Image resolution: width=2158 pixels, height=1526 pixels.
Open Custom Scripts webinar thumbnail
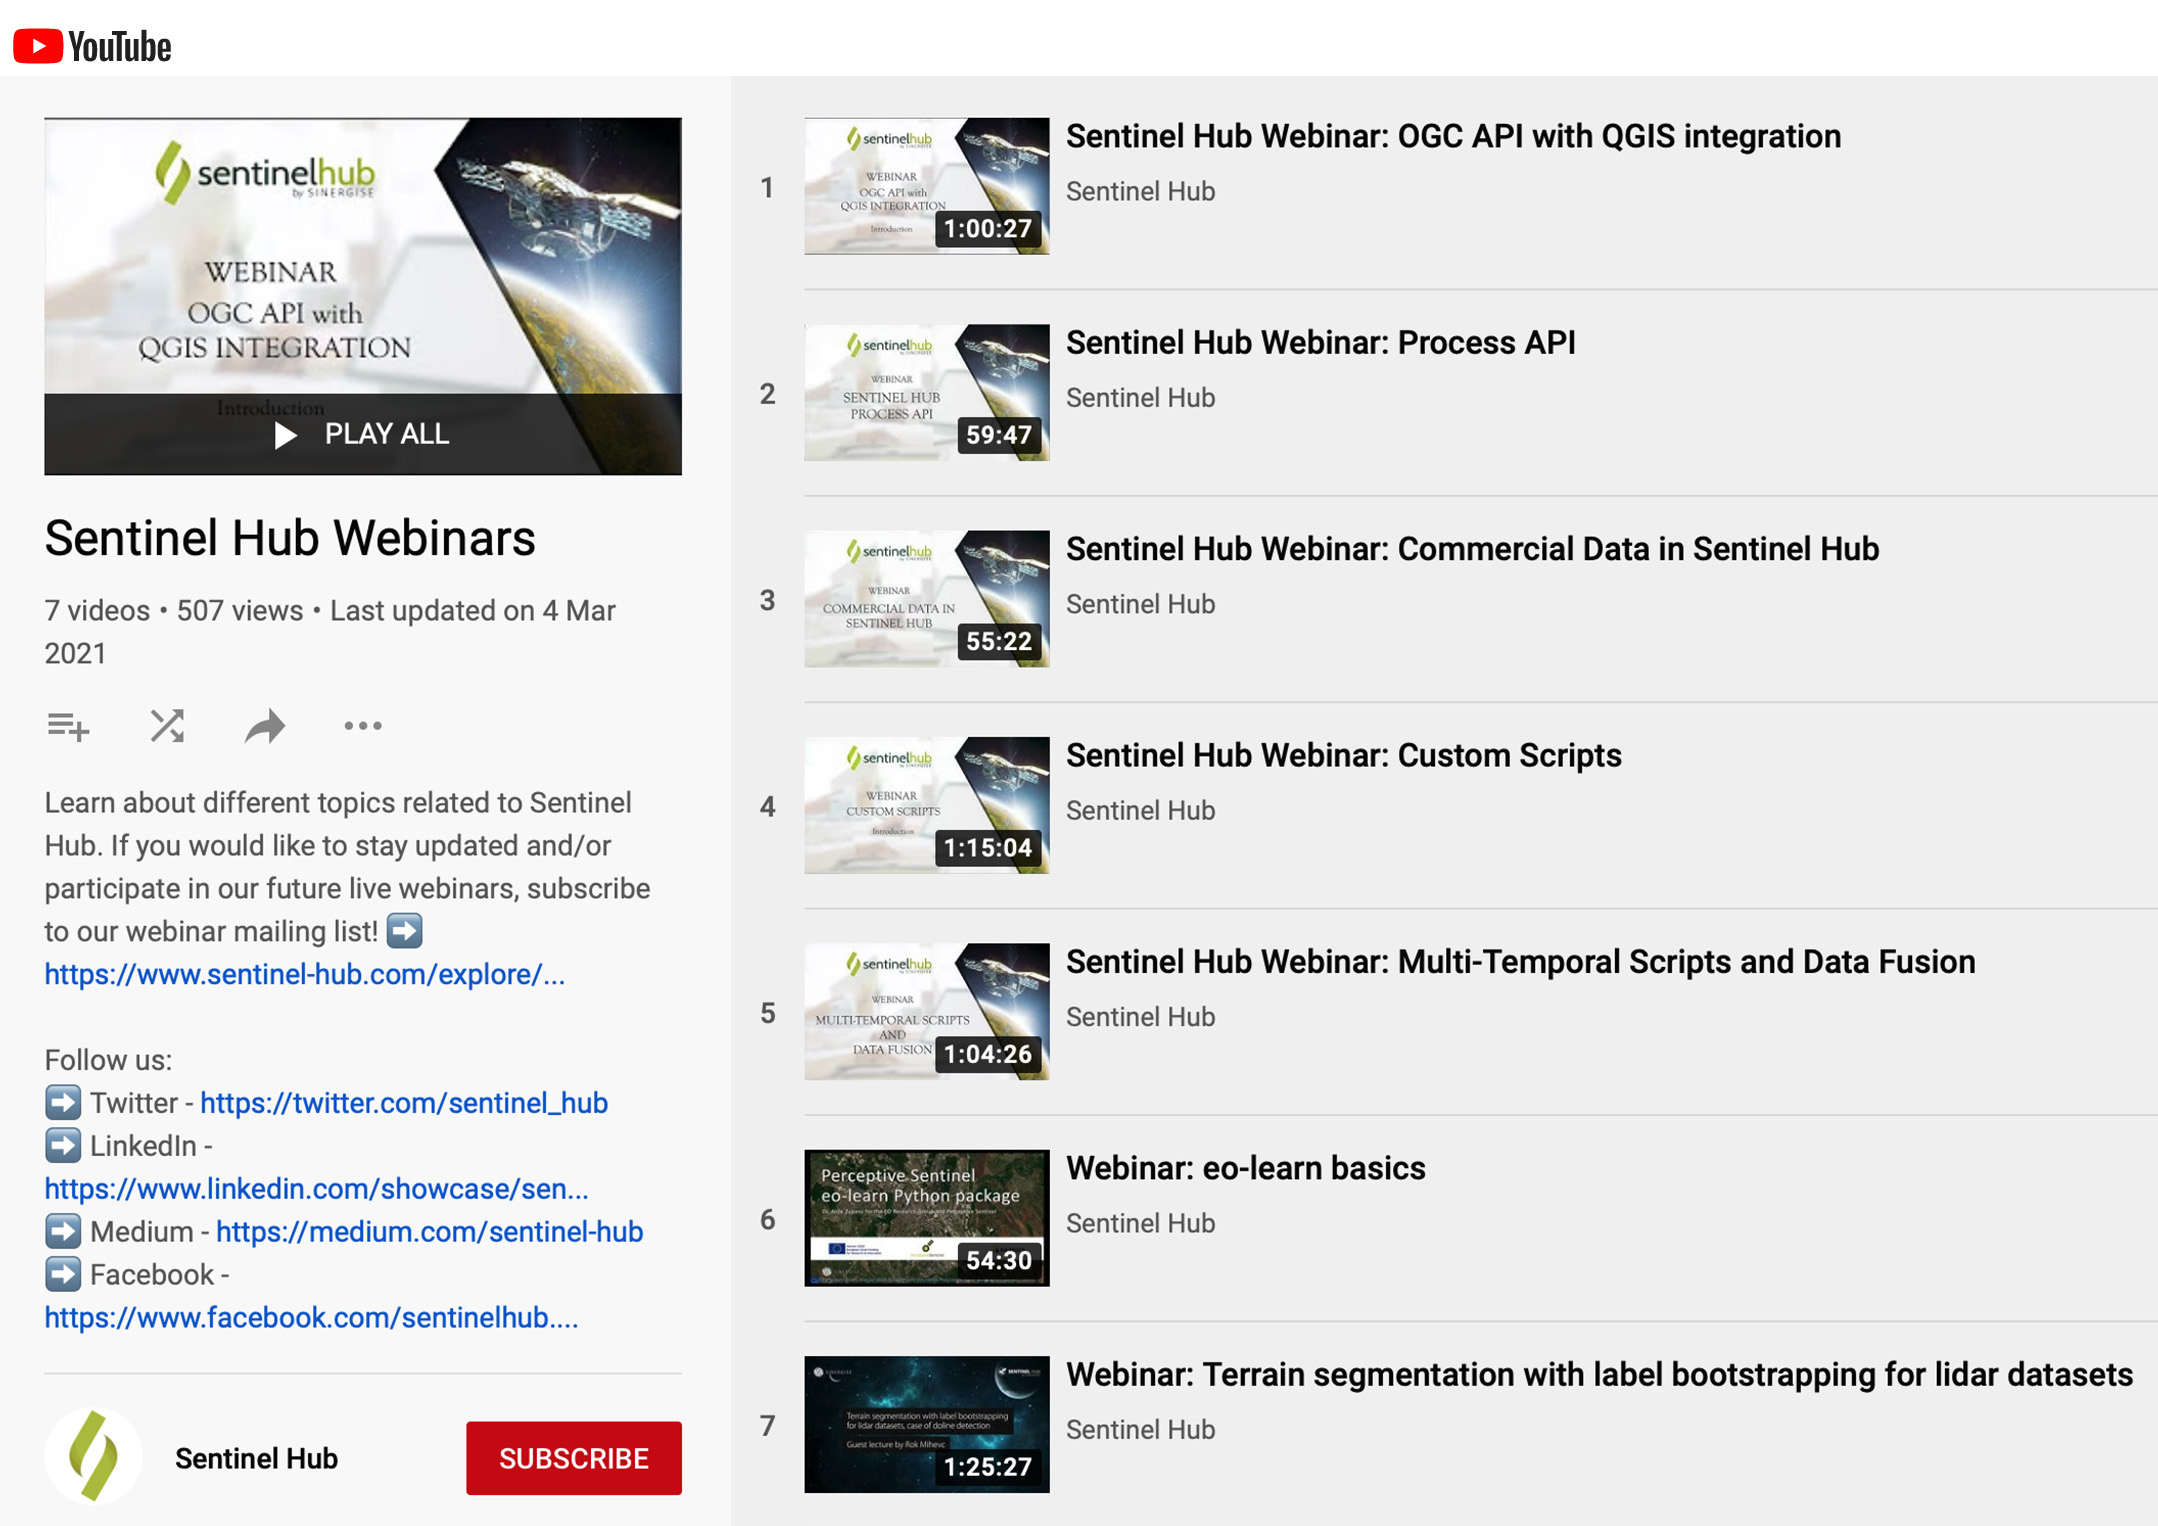pyautogui.click(x=927, y=805)
